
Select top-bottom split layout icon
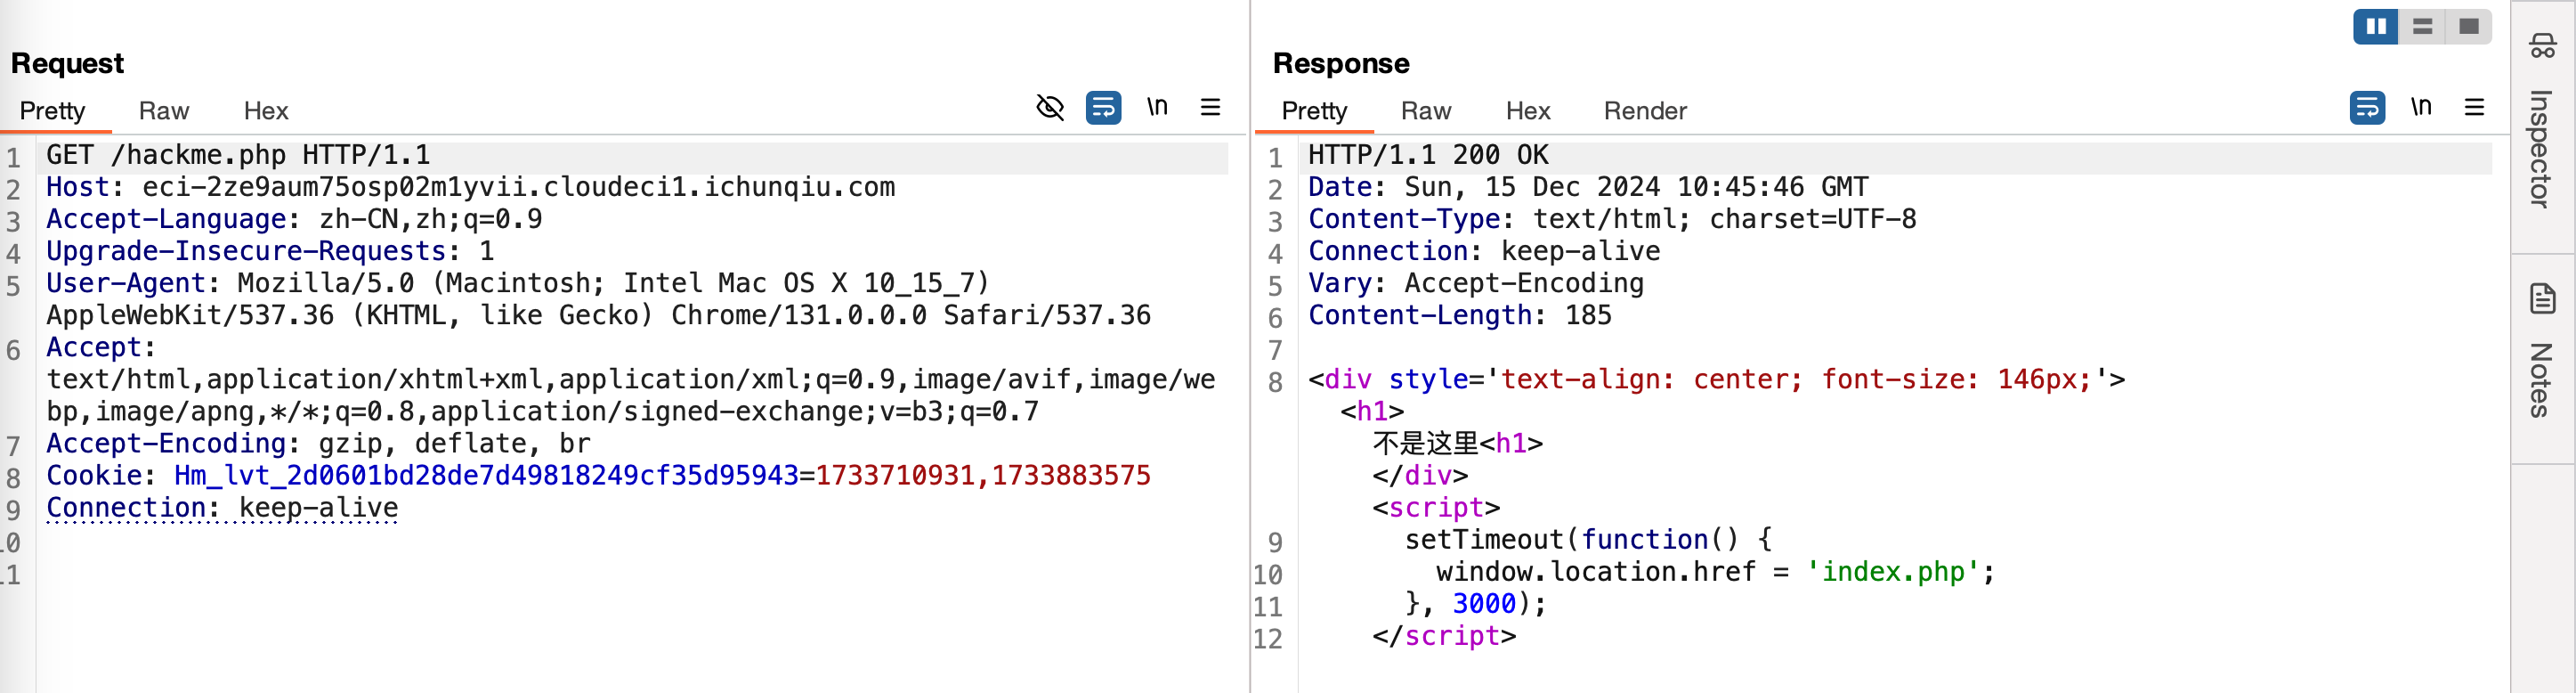click(x=2422, y=26)
